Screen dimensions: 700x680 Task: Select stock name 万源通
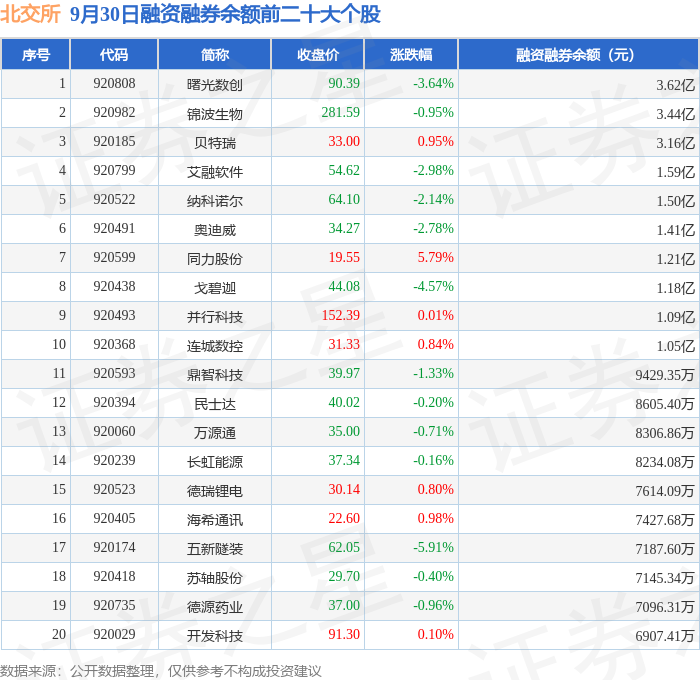[x=215, y=433]
